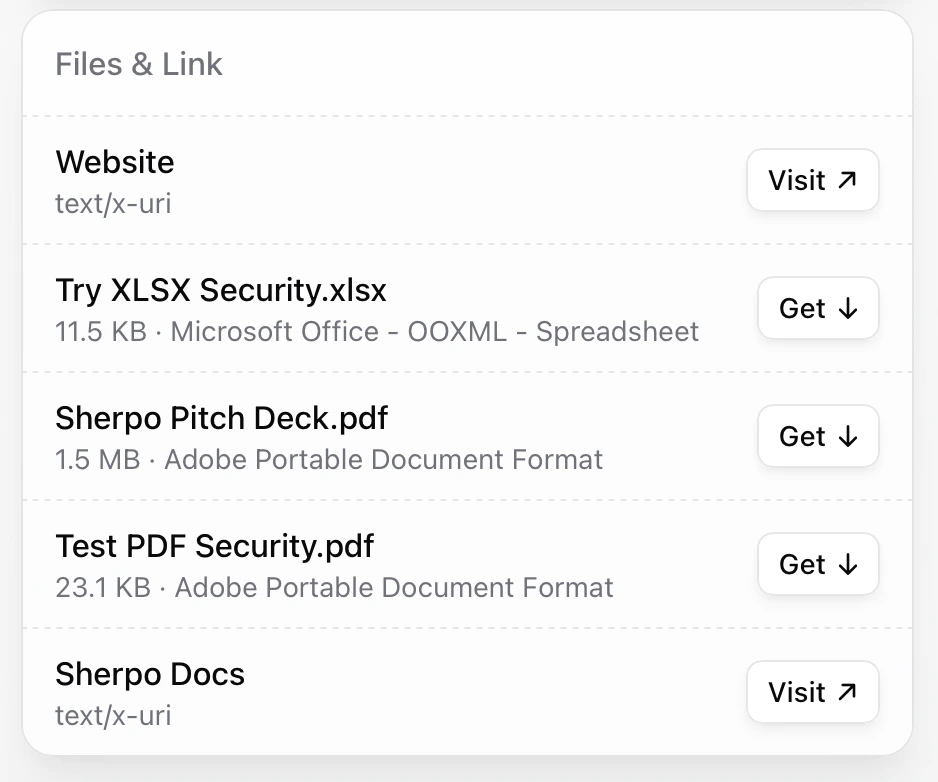Click the text/x-uri label under Website
The image size is (938, 782).
113,204
